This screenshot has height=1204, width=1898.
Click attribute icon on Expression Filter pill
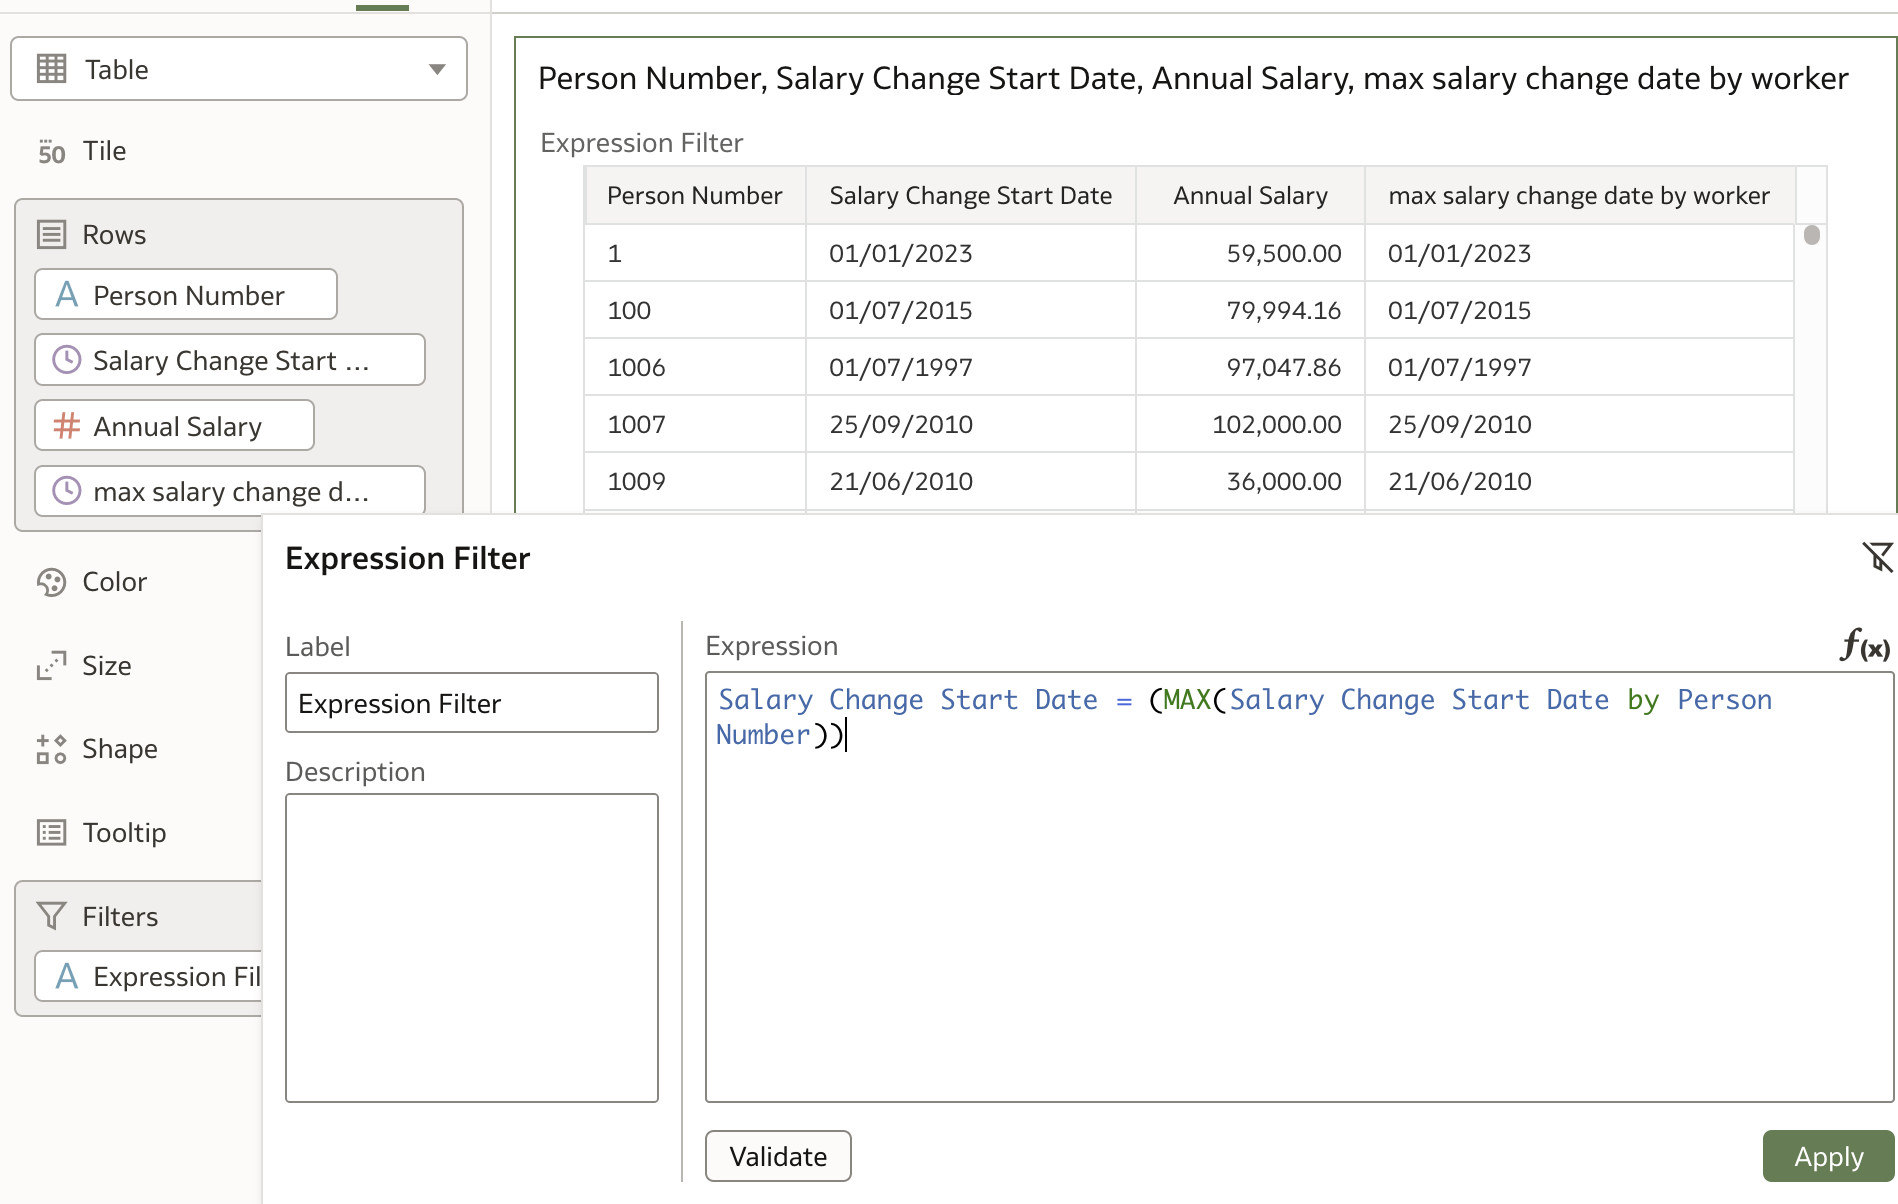(x=66, y=976)
